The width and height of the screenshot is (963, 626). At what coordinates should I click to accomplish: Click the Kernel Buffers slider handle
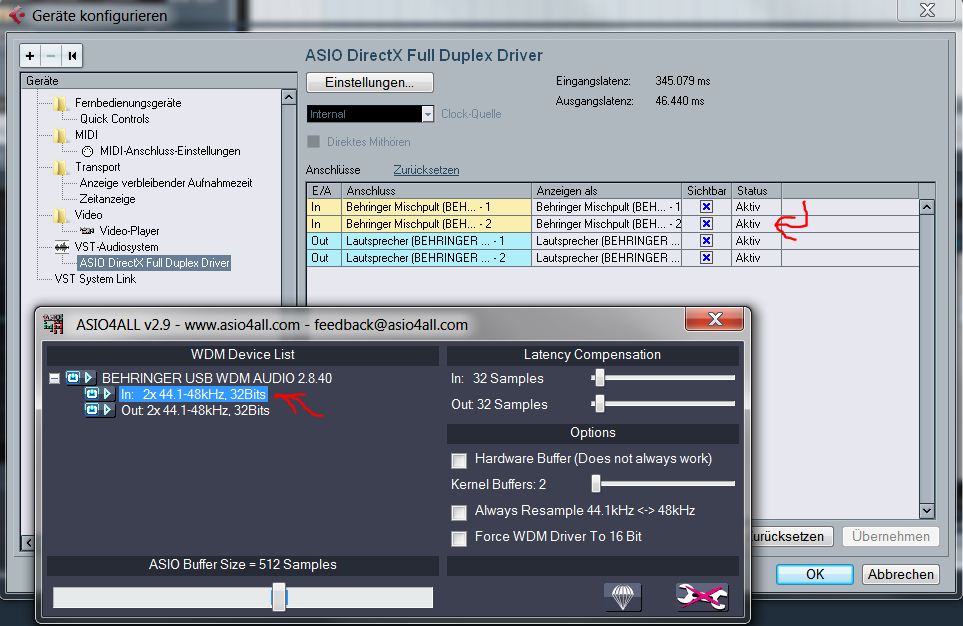click(596, 483)
